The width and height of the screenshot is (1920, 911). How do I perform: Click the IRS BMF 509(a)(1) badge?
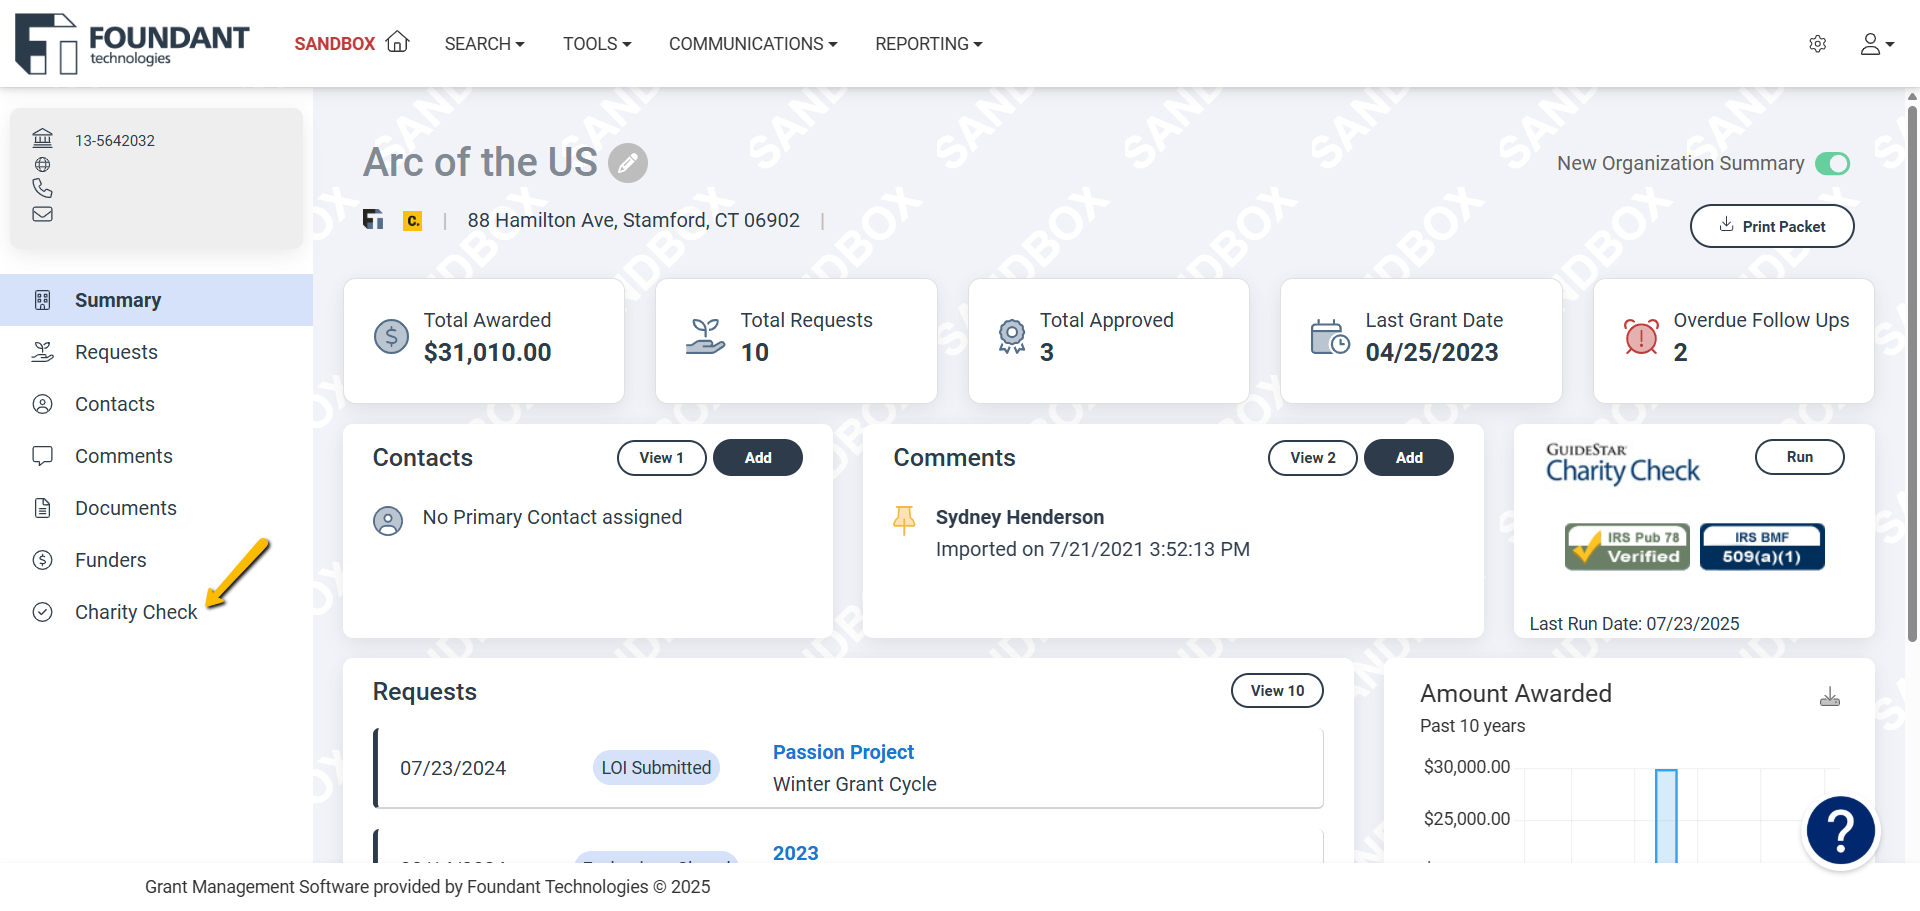1762,547
